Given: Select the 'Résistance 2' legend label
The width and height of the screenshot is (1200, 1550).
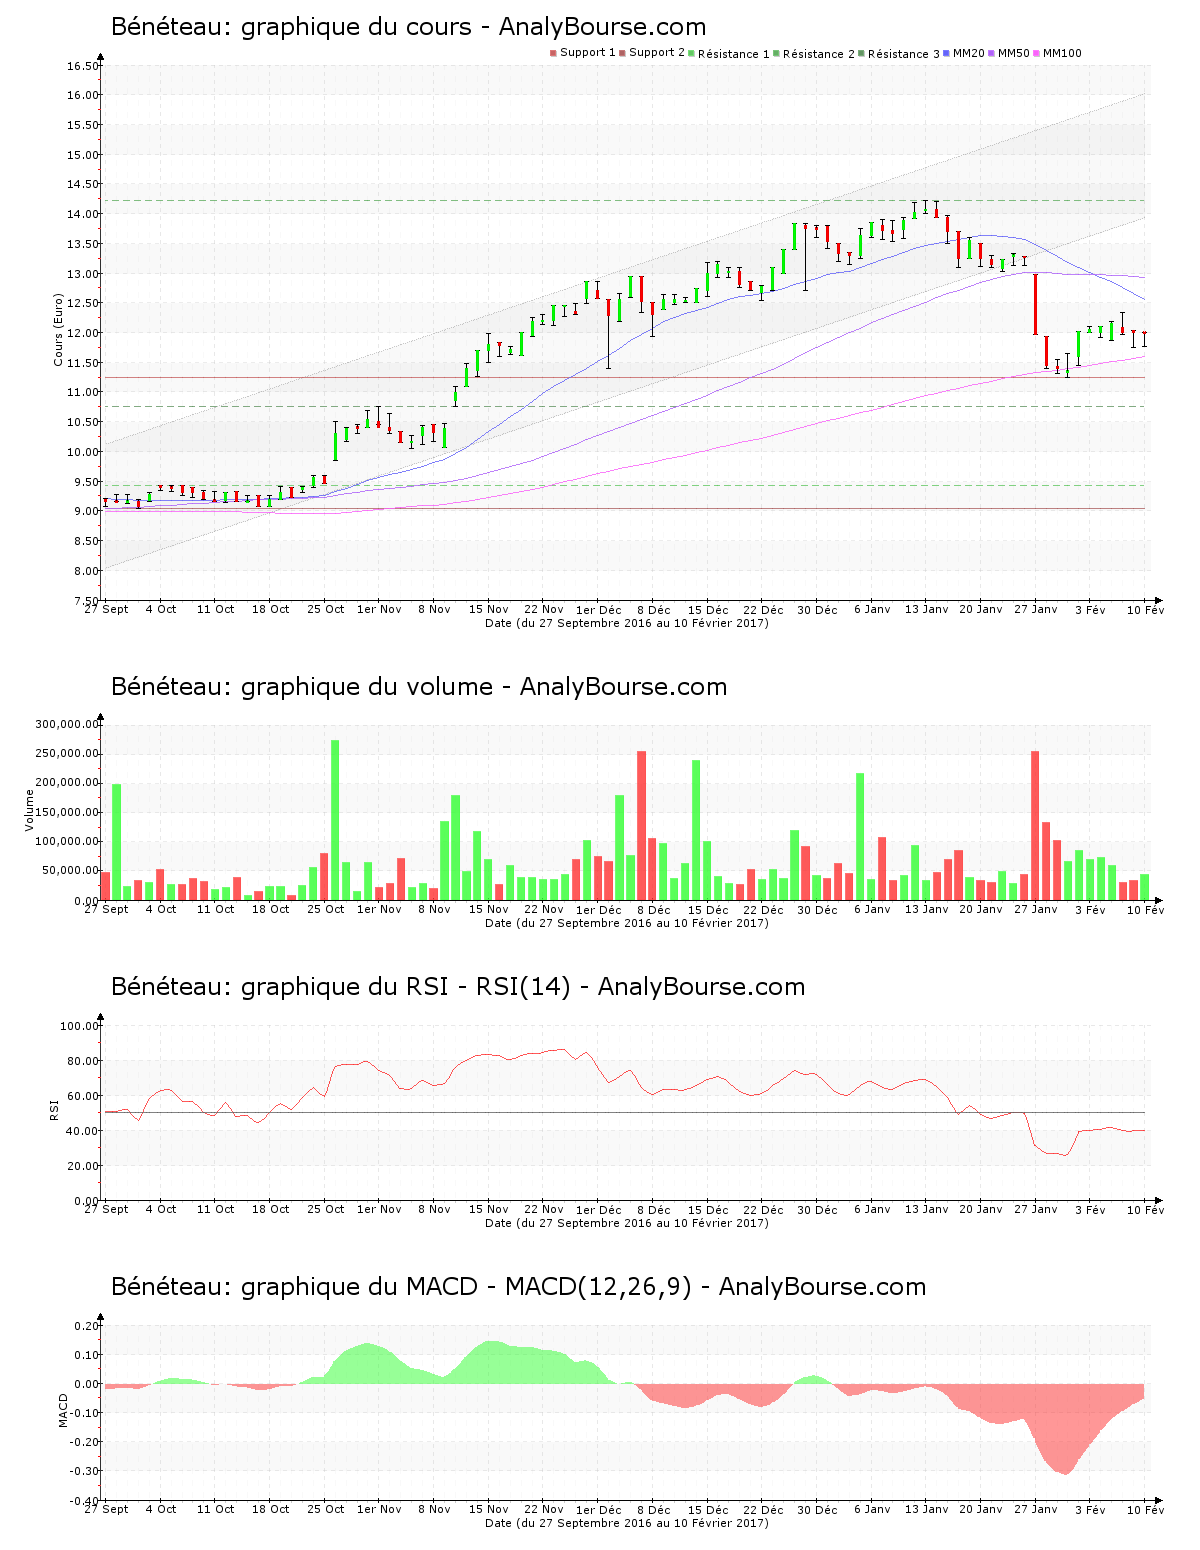Looking at the screenshot, I should tap(819, 54).
